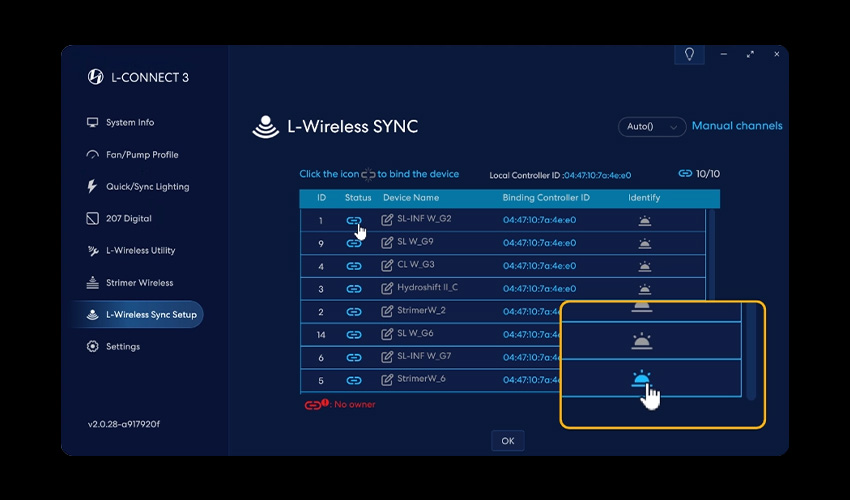Click the 10/10 bound devices counter
Image resolution: width=850 pixels, height=500 pixels.
699,174
